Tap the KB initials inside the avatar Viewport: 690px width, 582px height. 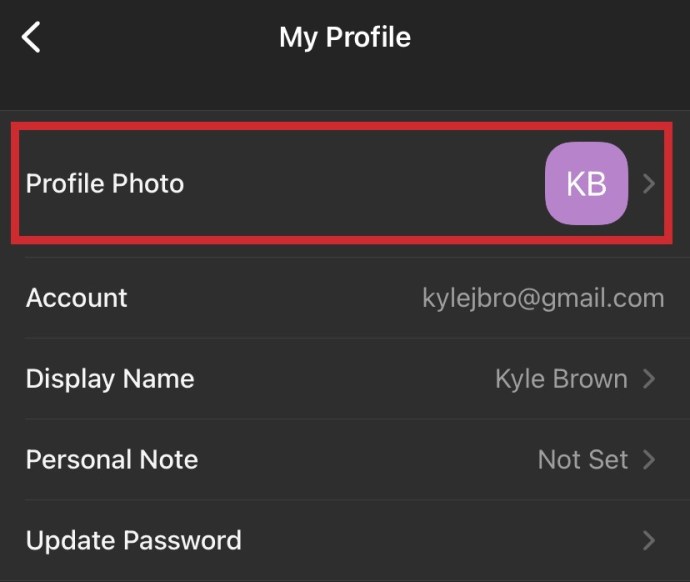click(x=586, y=184)
